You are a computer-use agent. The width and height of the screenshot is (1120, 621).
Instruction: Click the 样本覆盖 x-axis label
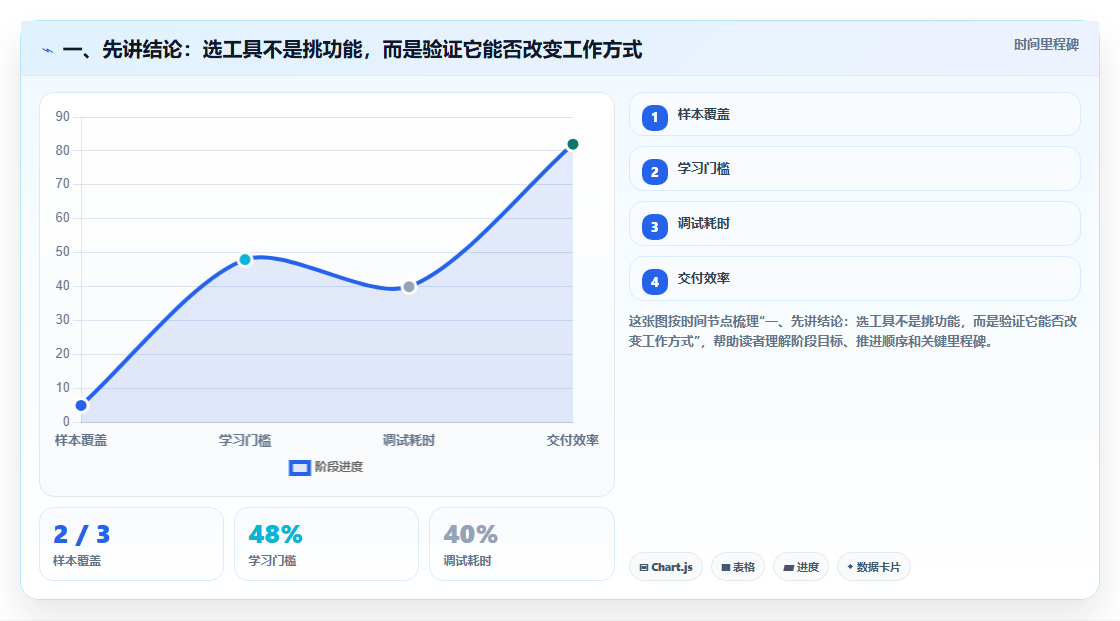click(x=81, y=440)
